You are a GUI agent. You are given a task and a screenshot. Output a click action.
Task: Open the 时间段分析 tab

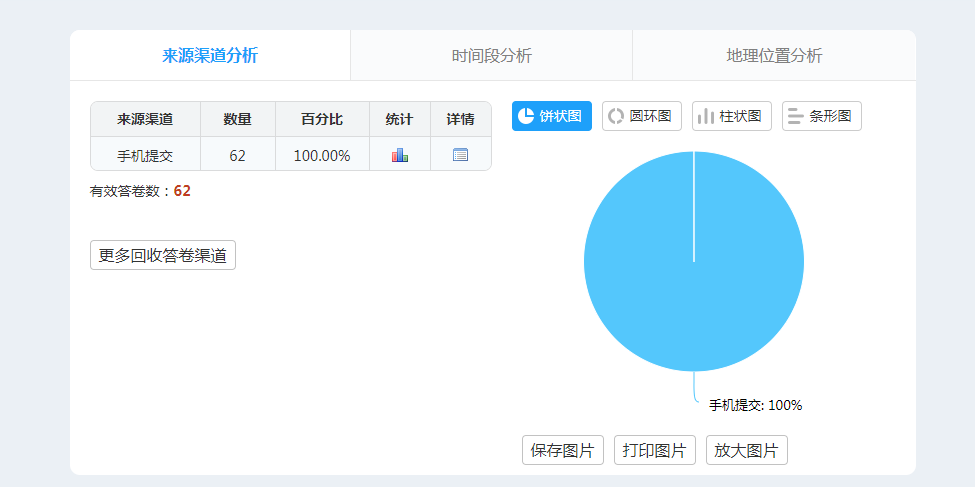tap(492, 55)
